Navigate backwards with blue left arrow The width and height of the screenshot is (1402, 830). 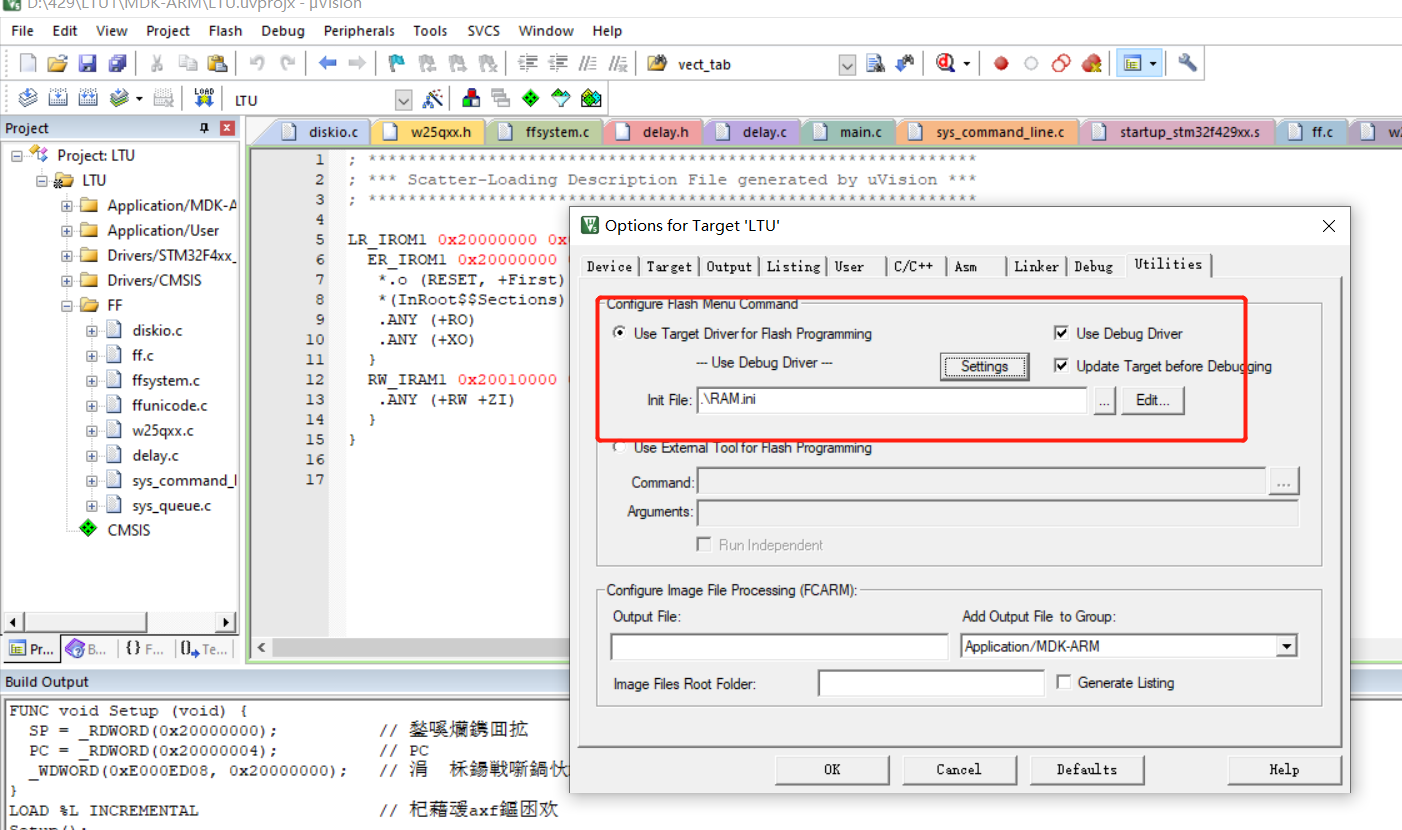pyautogui.click(x=327, y=64)
